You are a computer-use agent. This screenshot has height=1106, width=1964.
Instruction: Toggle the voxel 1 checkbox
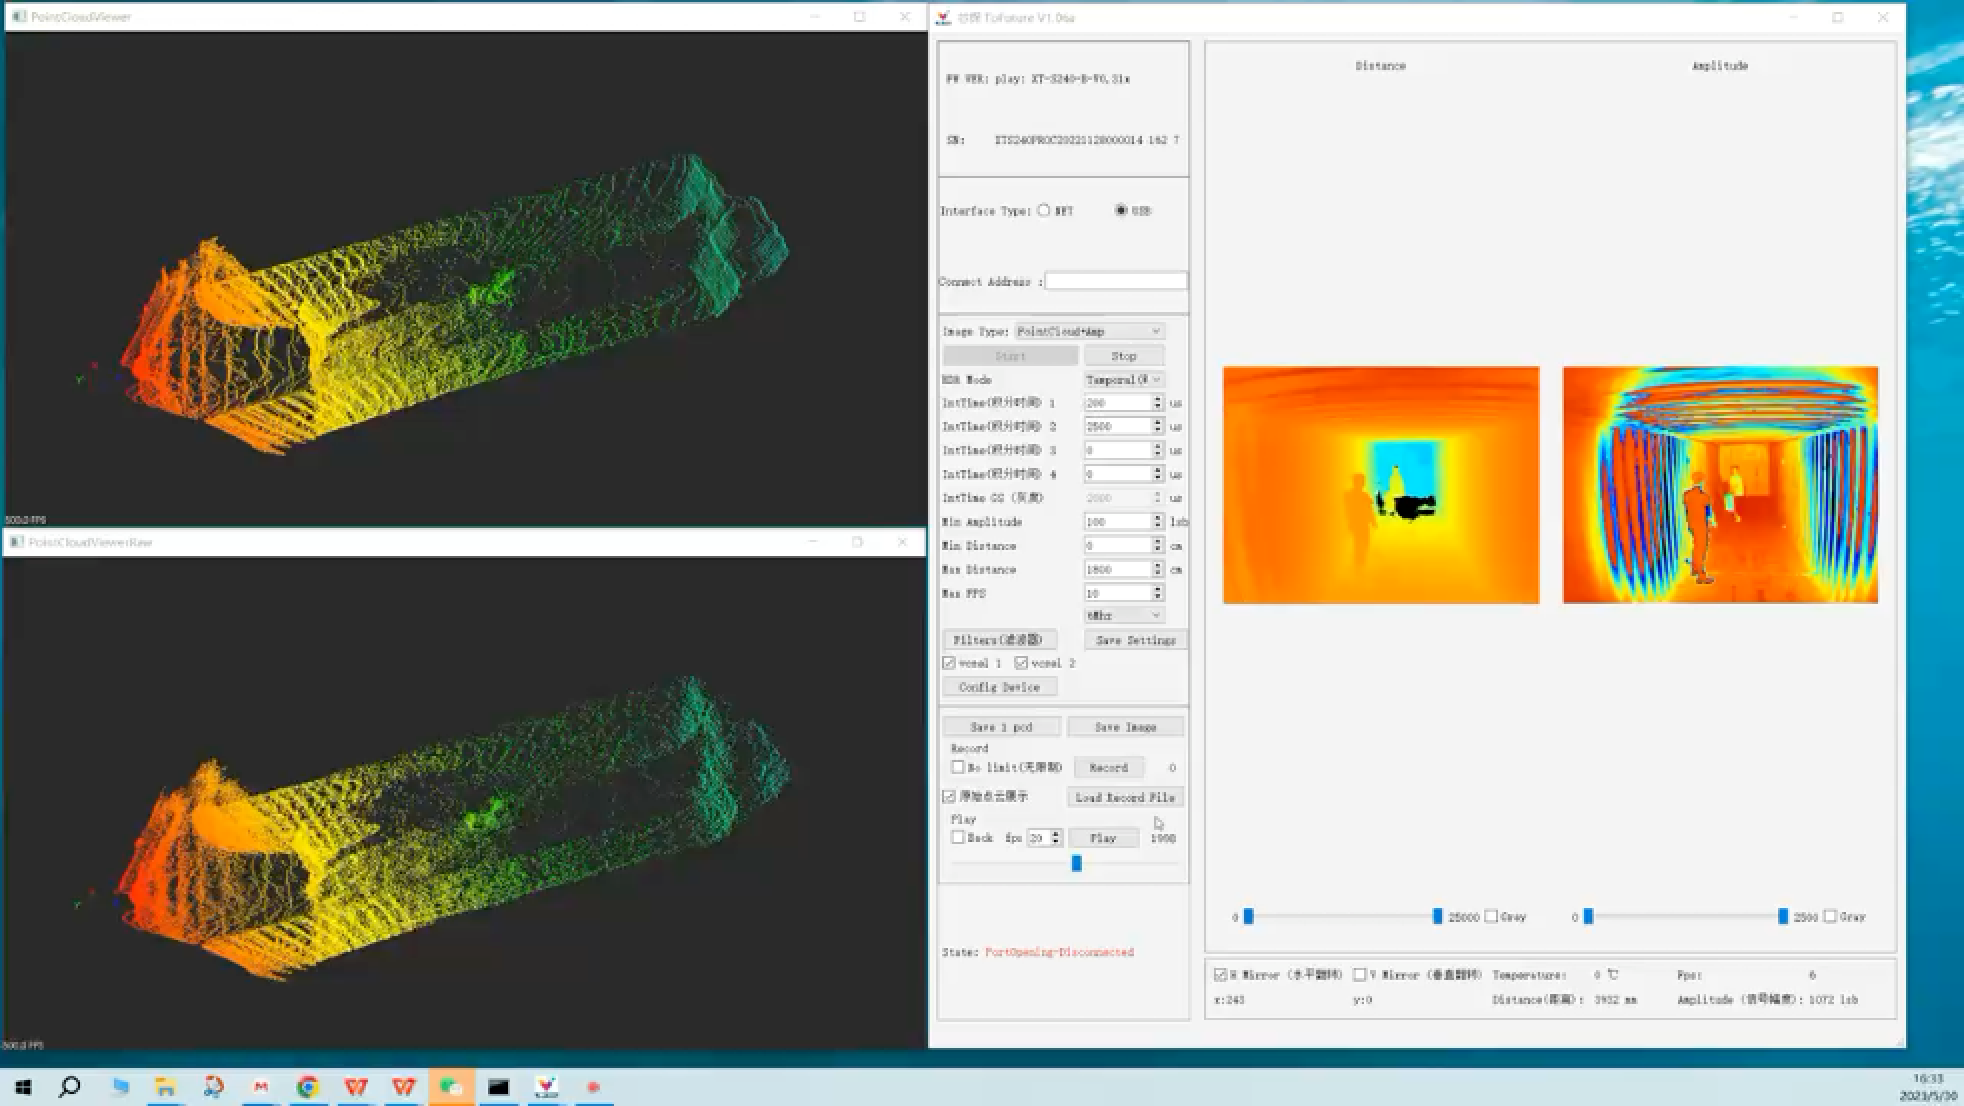coord(949,663)
